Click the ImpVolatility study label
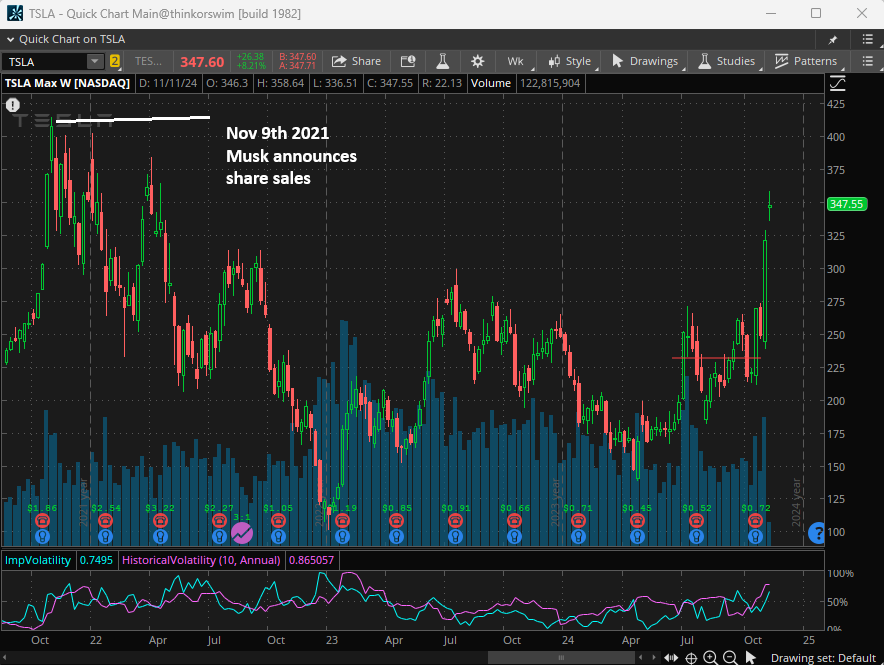This screenshot has height=665, width=884. pyautogui.click(x=38, y=560)
